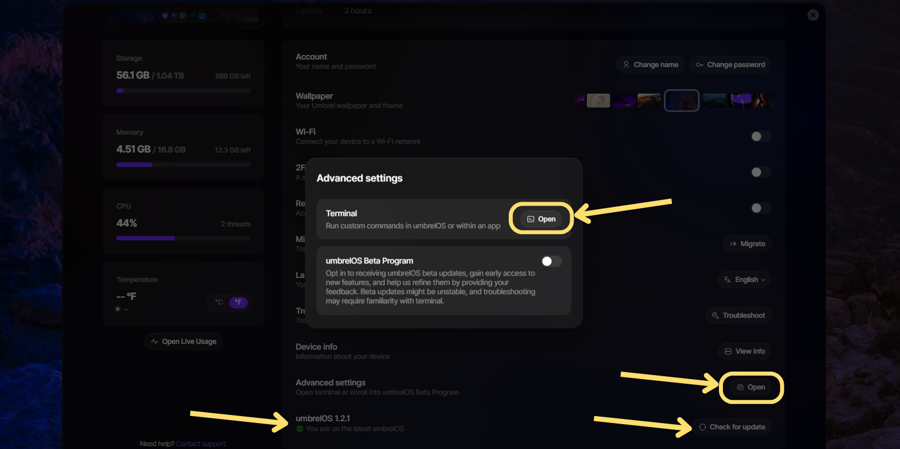Open the English language dropdown
Screen dimensions: 900x449
tap(745, 280)
